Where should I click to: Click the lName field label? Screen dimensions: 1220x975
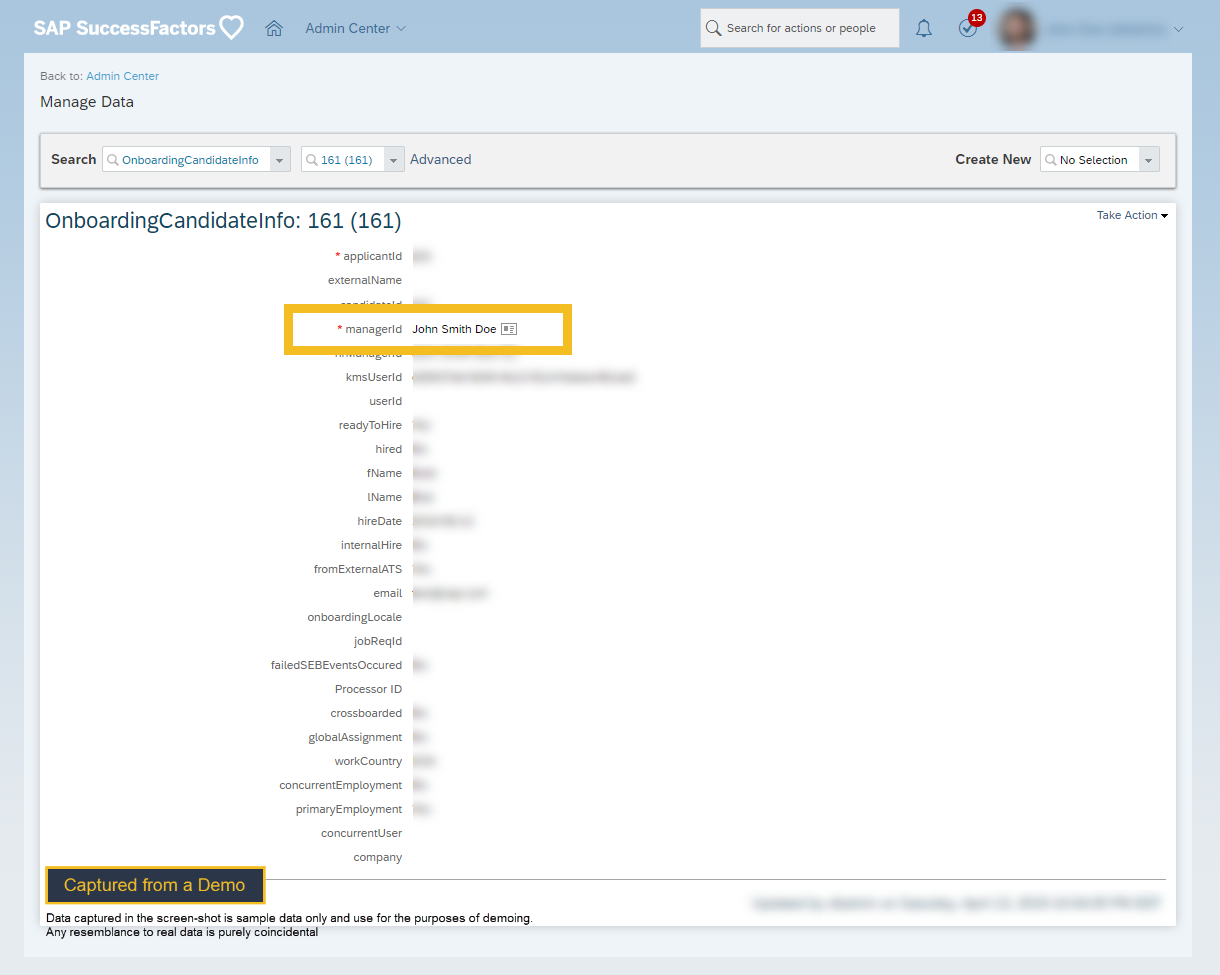pos(384,497)
